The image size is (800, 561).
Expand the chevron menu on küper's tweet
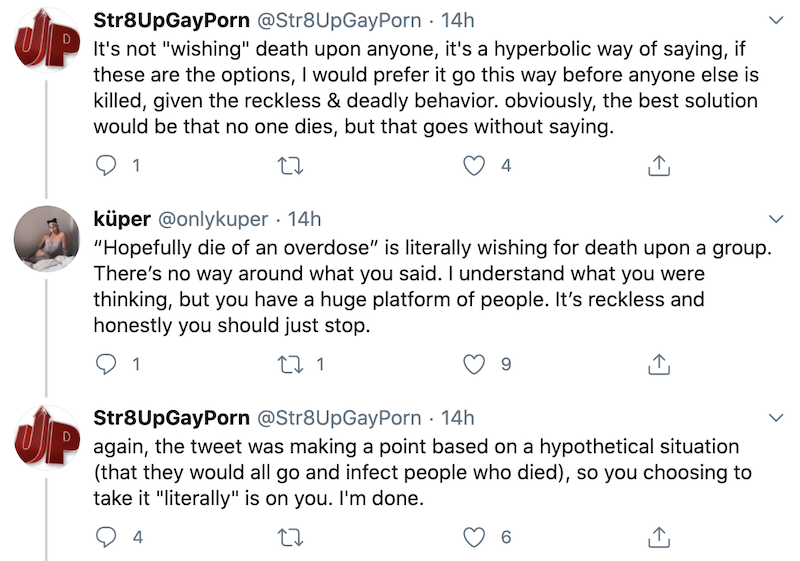pyautogui.click(x=777, y=219)
